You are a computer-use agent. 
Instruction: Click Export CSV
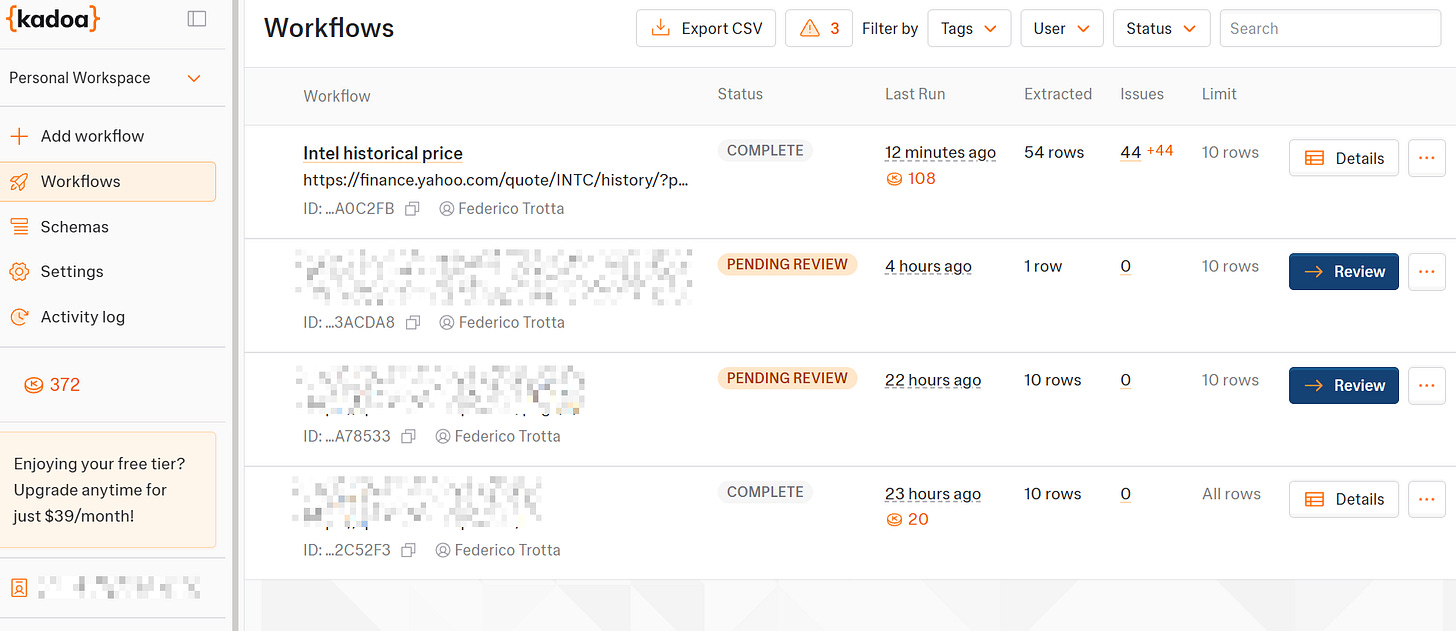pos(705,28)
